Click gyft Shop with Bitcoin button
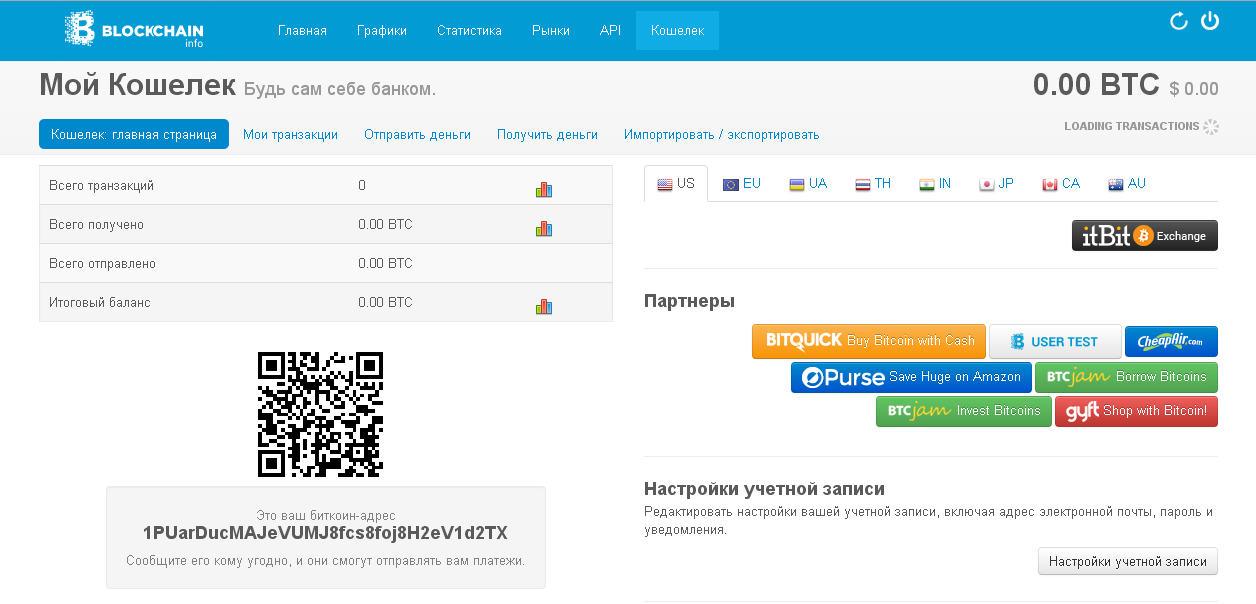1256x604 pixels. [1136, 411]
